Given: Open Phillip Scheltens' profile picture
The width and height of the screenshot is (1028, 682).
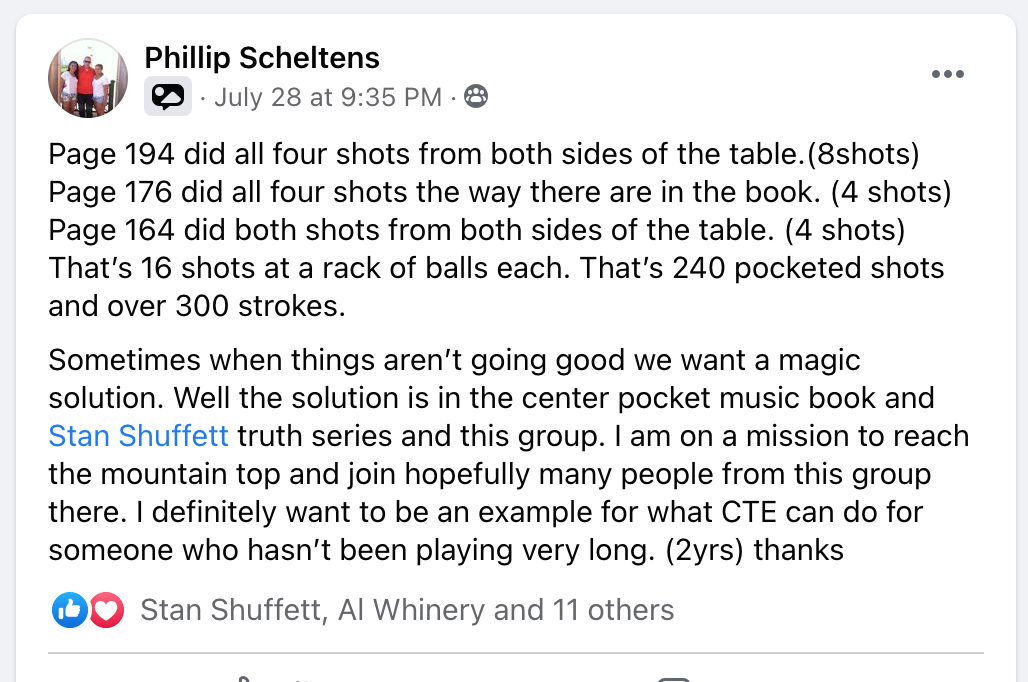Looking at the screenshot, I should (x=88, y=78).
